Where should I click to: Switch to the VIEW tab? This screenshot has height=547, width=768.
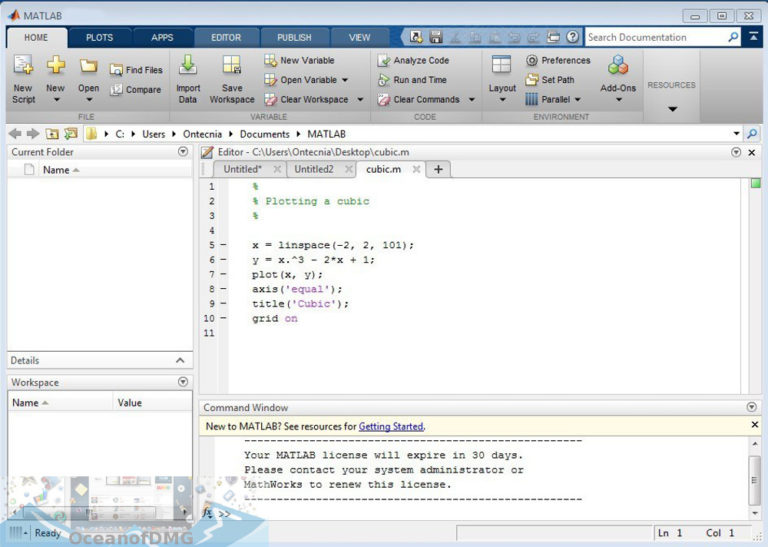pos(360,38)
